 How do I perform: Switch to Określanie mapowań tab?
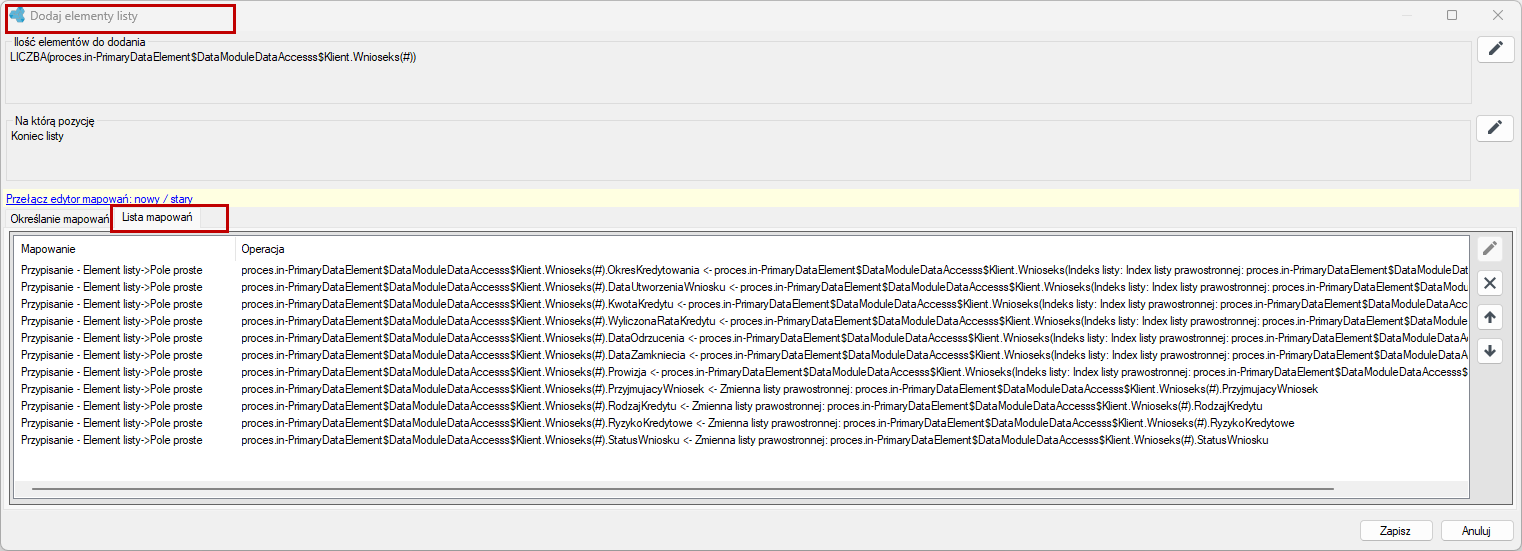coord(58,218)
